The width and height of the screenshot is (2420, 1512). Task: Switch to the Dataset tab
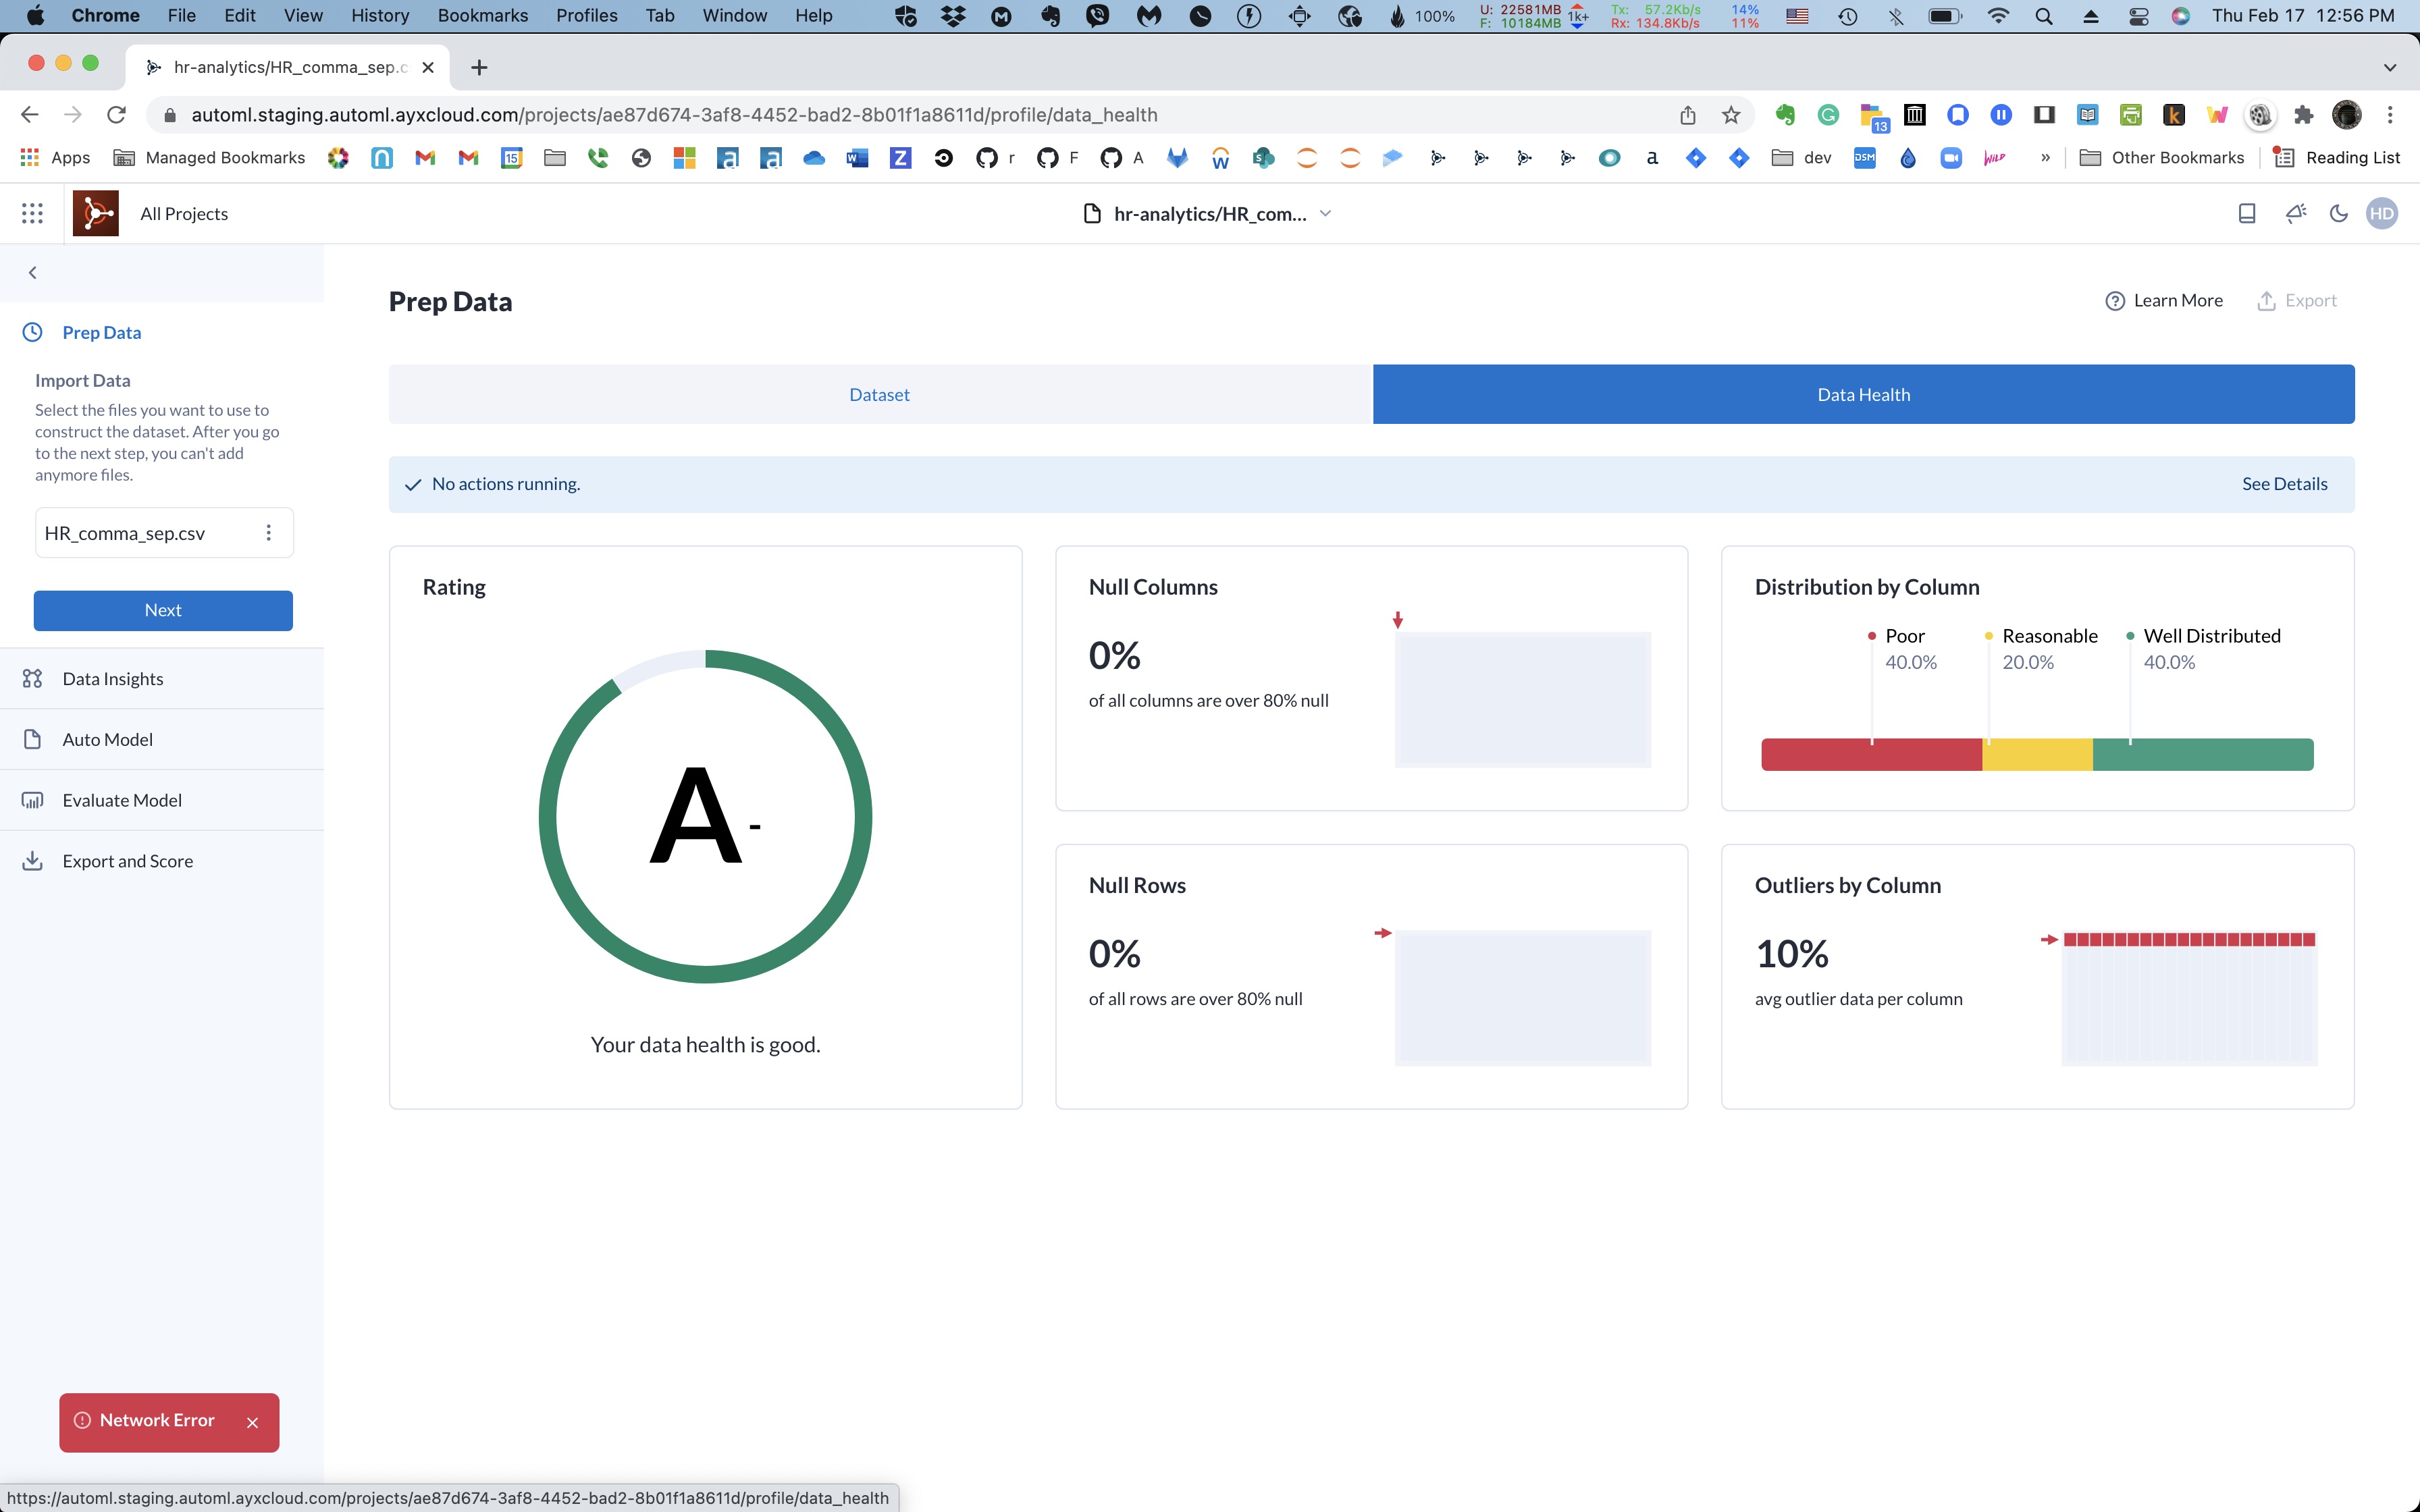coord(878,394)
